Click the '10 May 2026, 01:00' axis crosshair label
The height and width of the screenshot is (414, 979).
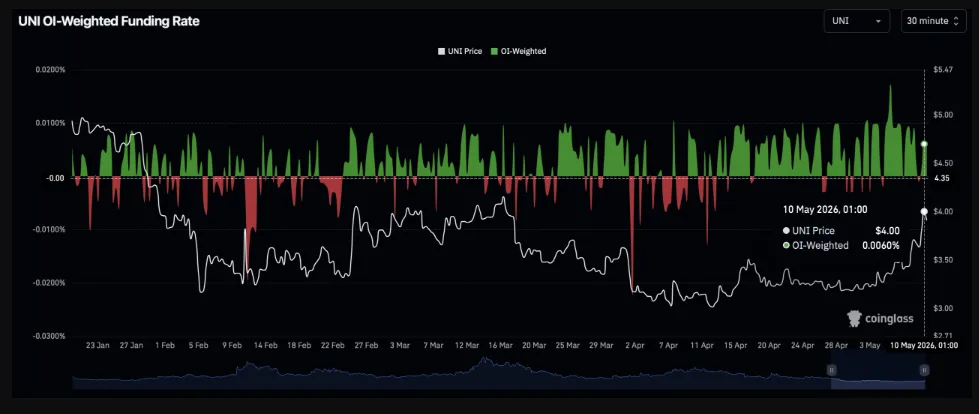click(x=925, y=345)
